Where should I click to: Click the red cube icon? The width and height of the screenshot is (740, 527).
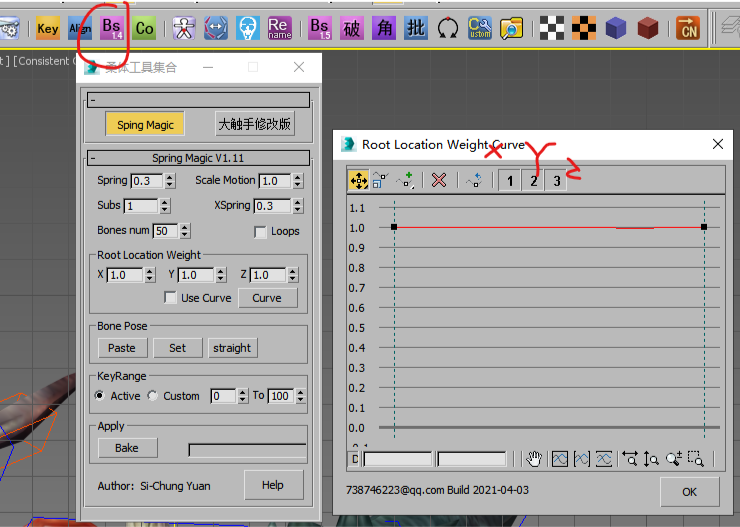648,28
